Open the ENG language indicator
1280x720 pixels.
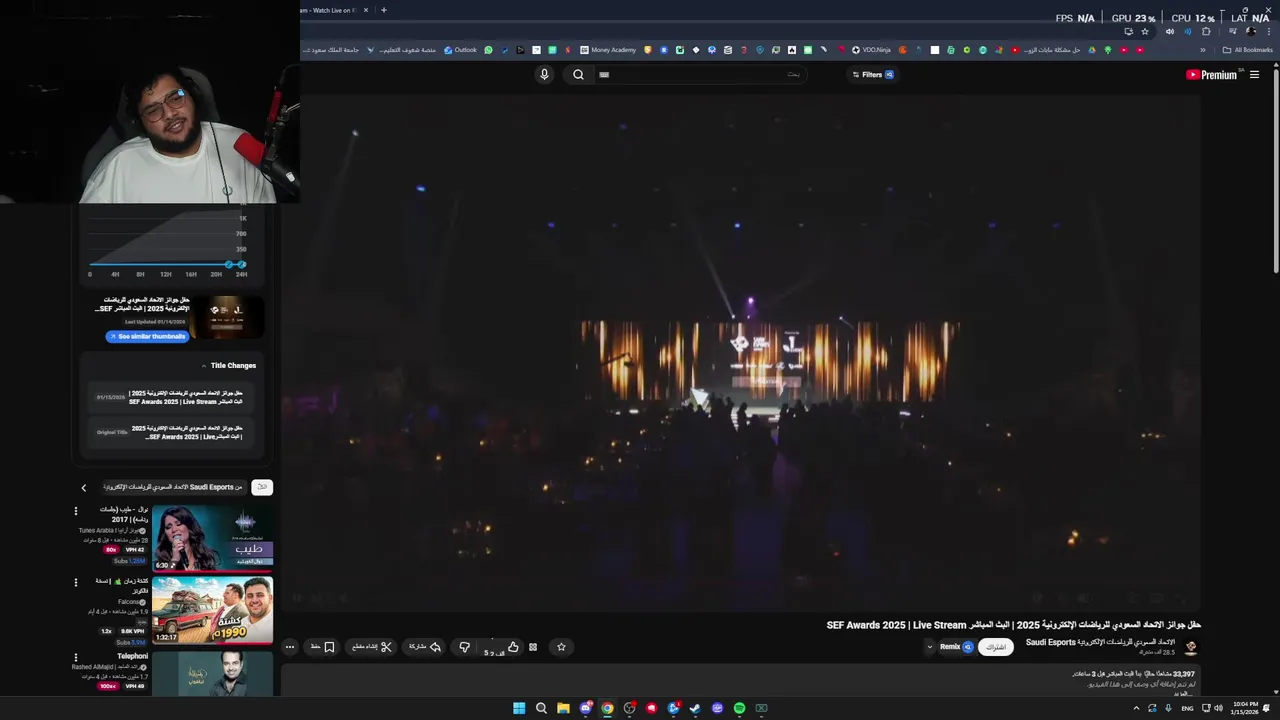1187,708
